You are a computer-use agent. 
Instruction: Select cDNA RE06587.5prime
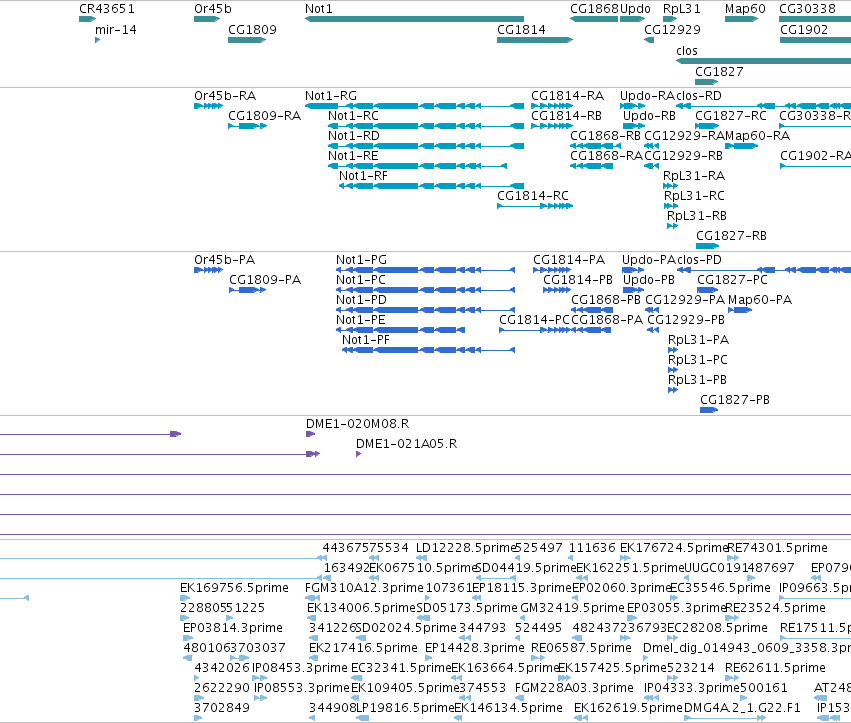(536, 658)
